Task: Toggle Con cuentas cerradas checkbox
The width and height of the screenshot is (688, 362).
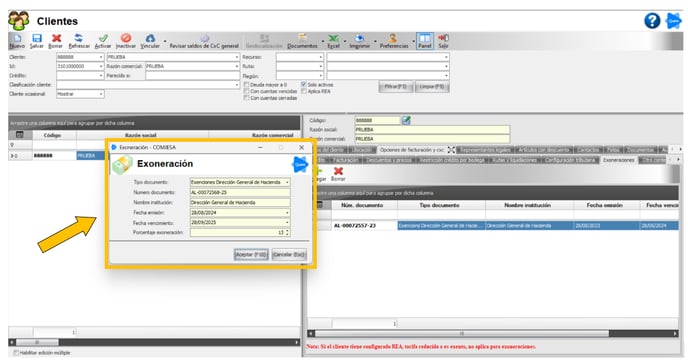Action: (x=247, y=98)
